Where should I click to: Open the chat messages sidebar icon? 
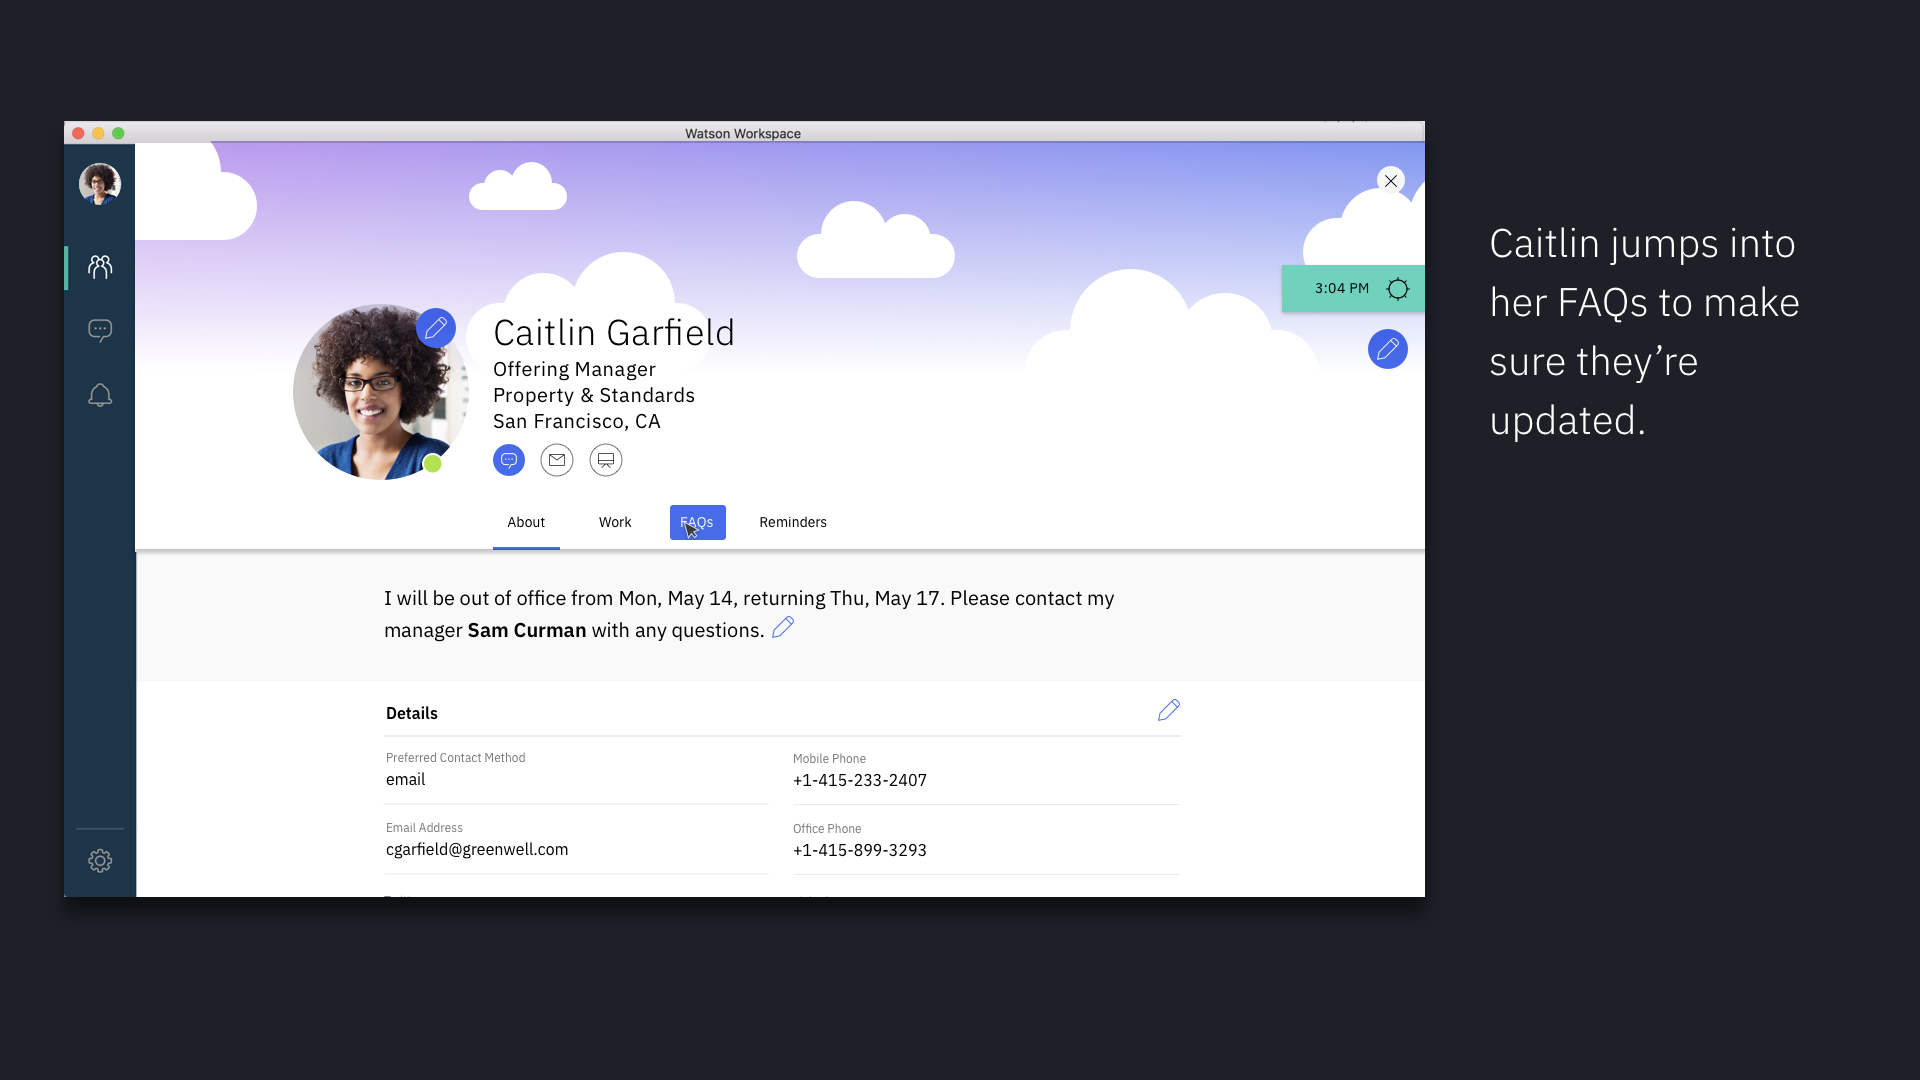tap(100, 330)
